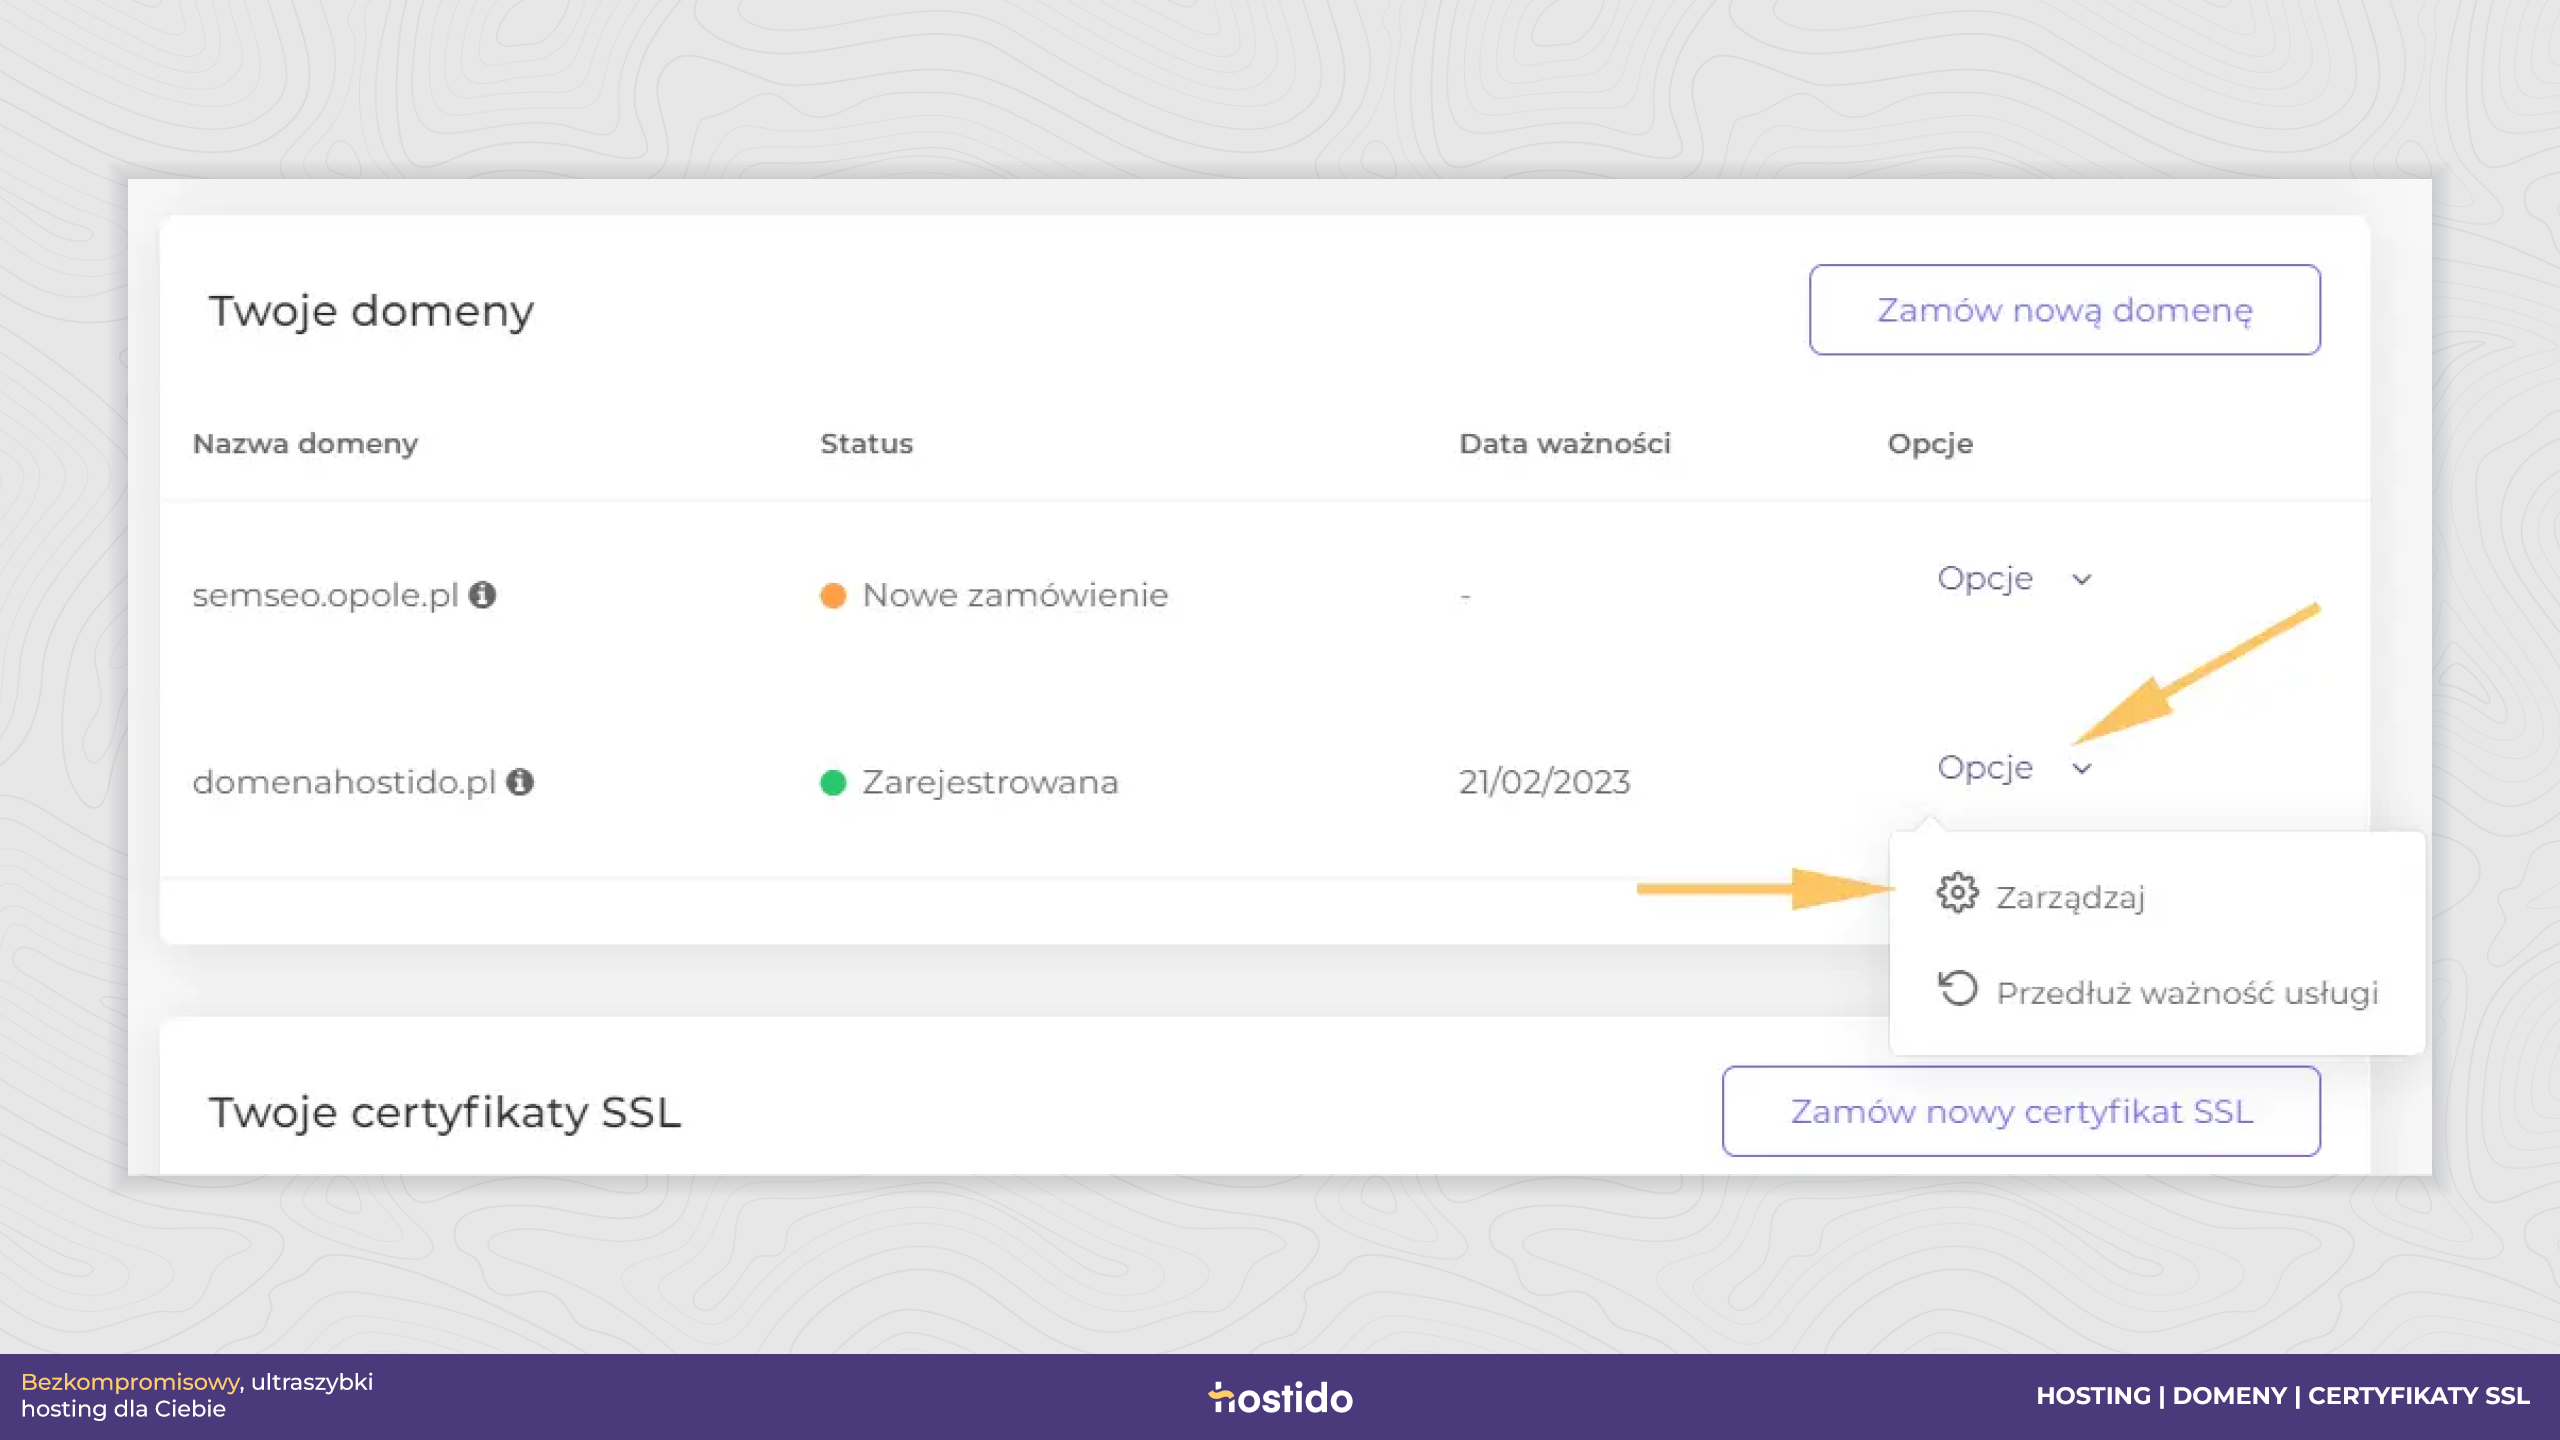Choose Przedłuż ważność usługi menu entry
Image resolution: width=2560 pixels, height=1440 pixels.
[2187, 993]
